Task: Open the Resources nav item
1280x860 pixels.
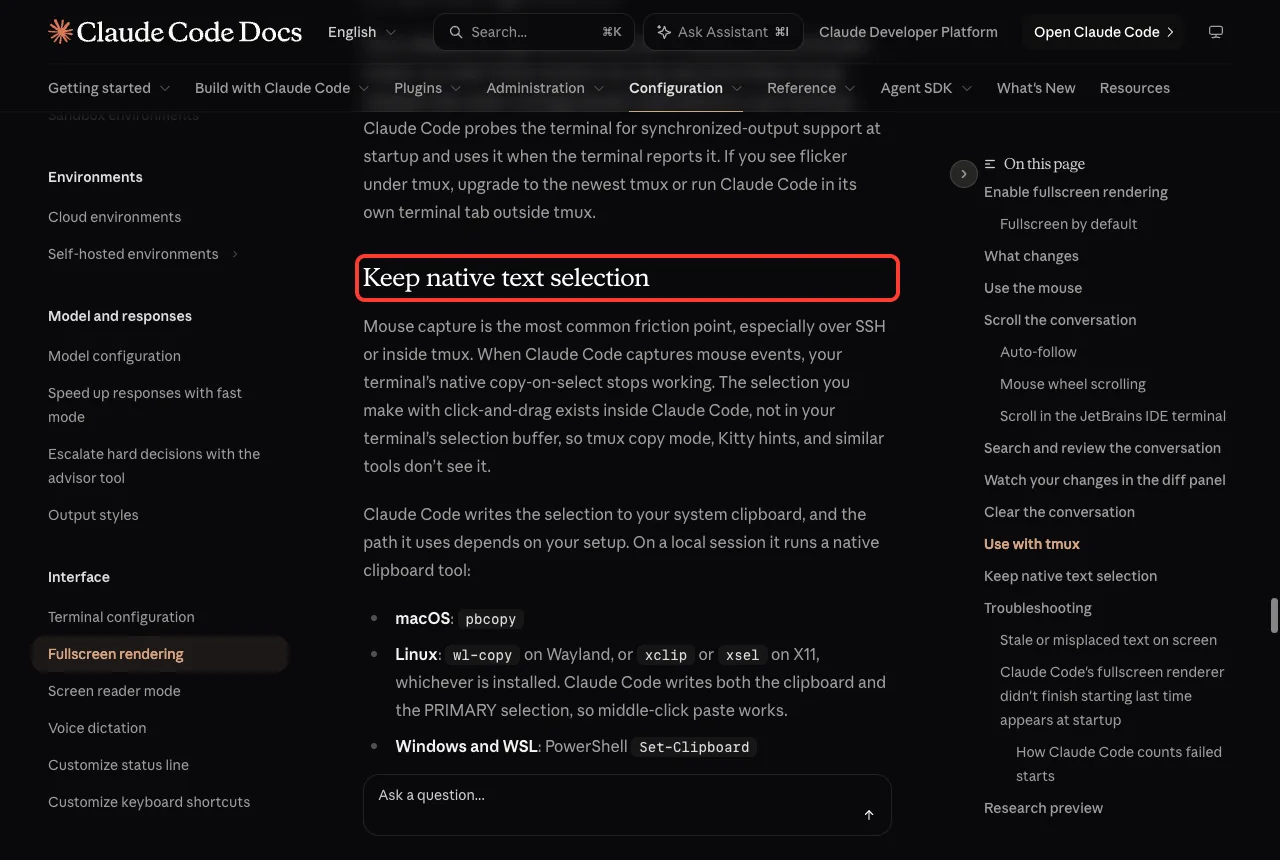Action: tap(1134, 88)
